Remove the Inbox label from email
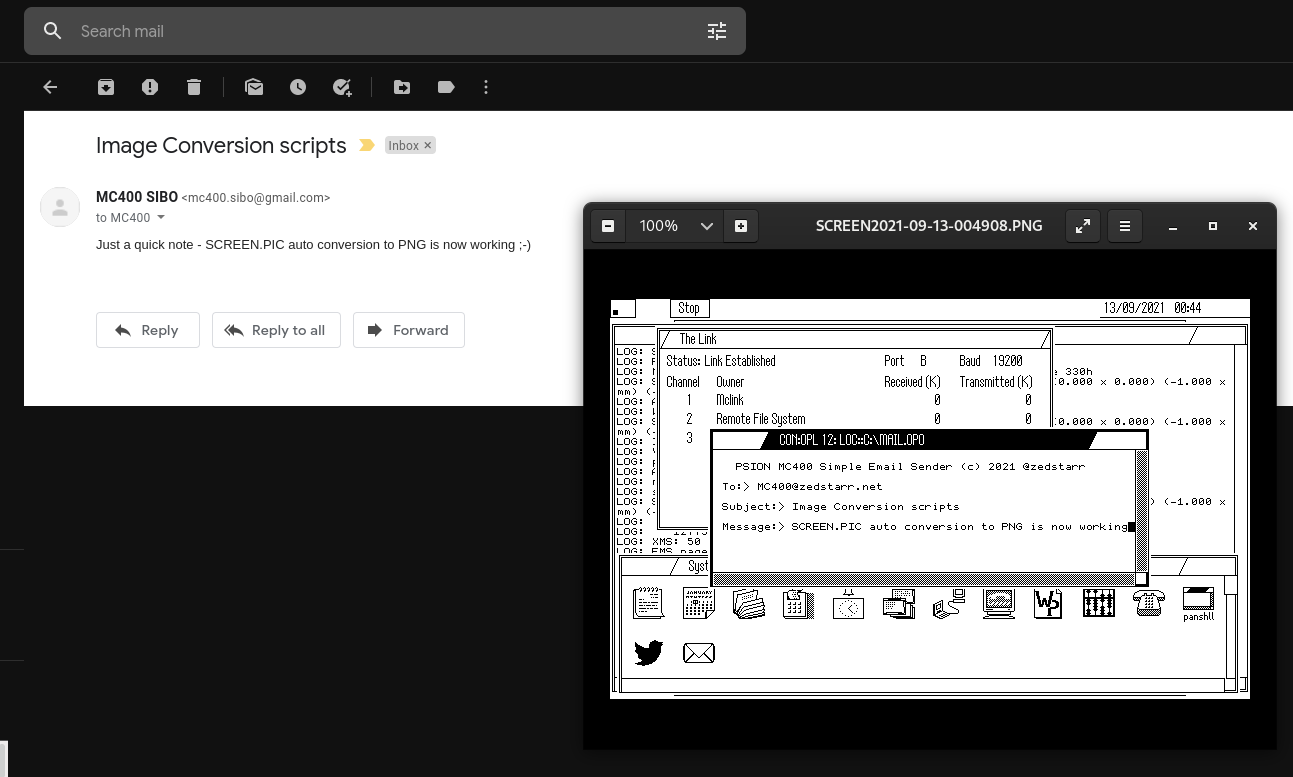Screen dimensions: 1293x777 tap(428, 146)
